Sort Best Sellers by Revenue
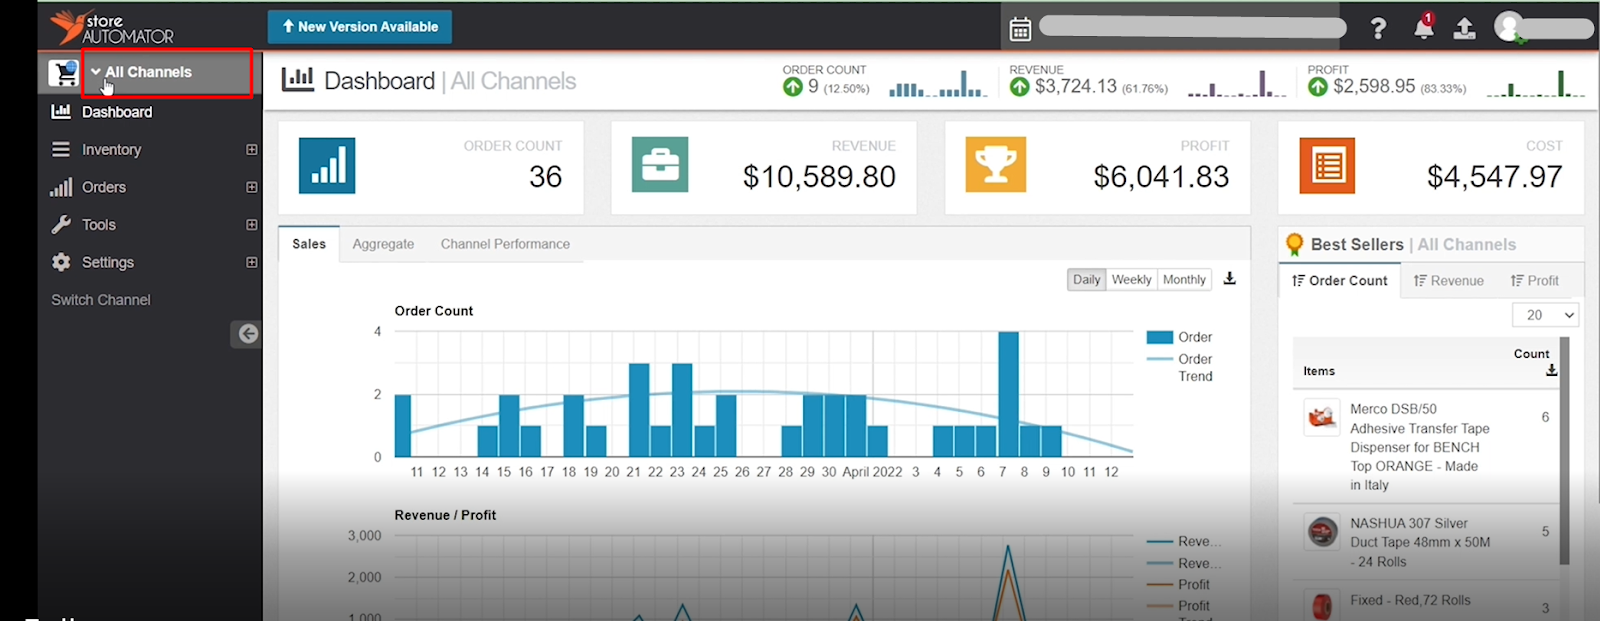Viewport: 1600px width, 621px height. coord(1448,281)
